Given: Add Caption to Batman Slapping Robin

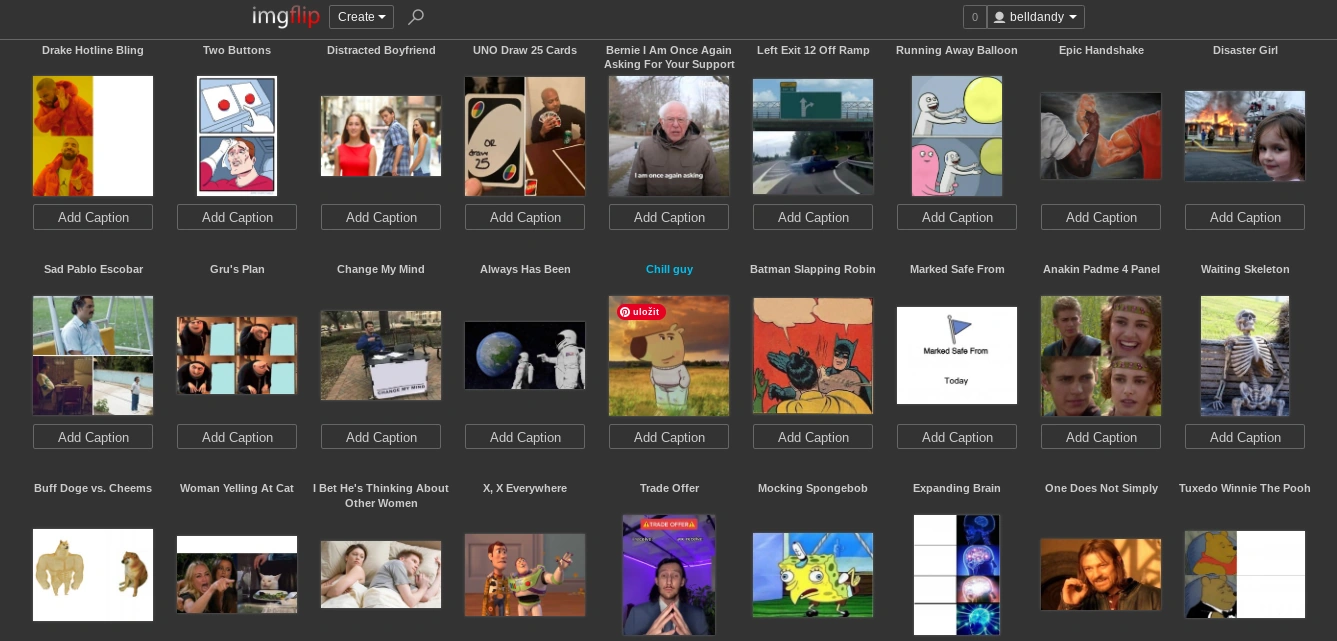Looking at the screenshot, I should 813,437.
